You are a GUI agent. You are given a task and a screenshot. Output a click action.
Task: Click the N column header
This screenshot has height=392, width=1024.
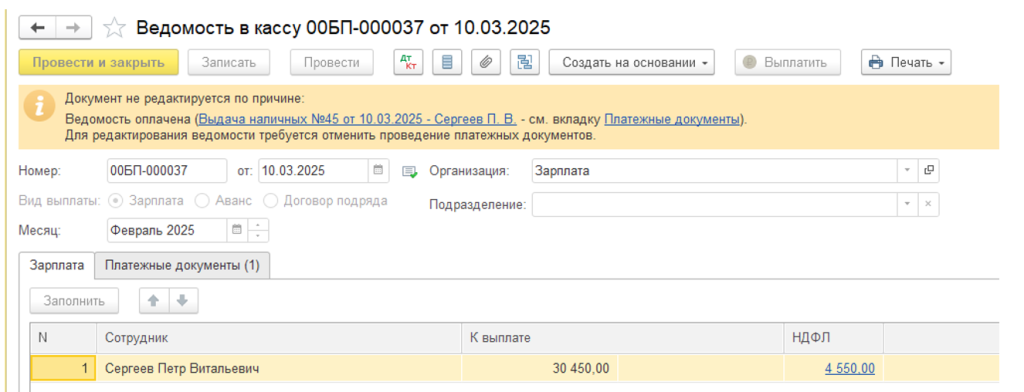pos(63,338)
